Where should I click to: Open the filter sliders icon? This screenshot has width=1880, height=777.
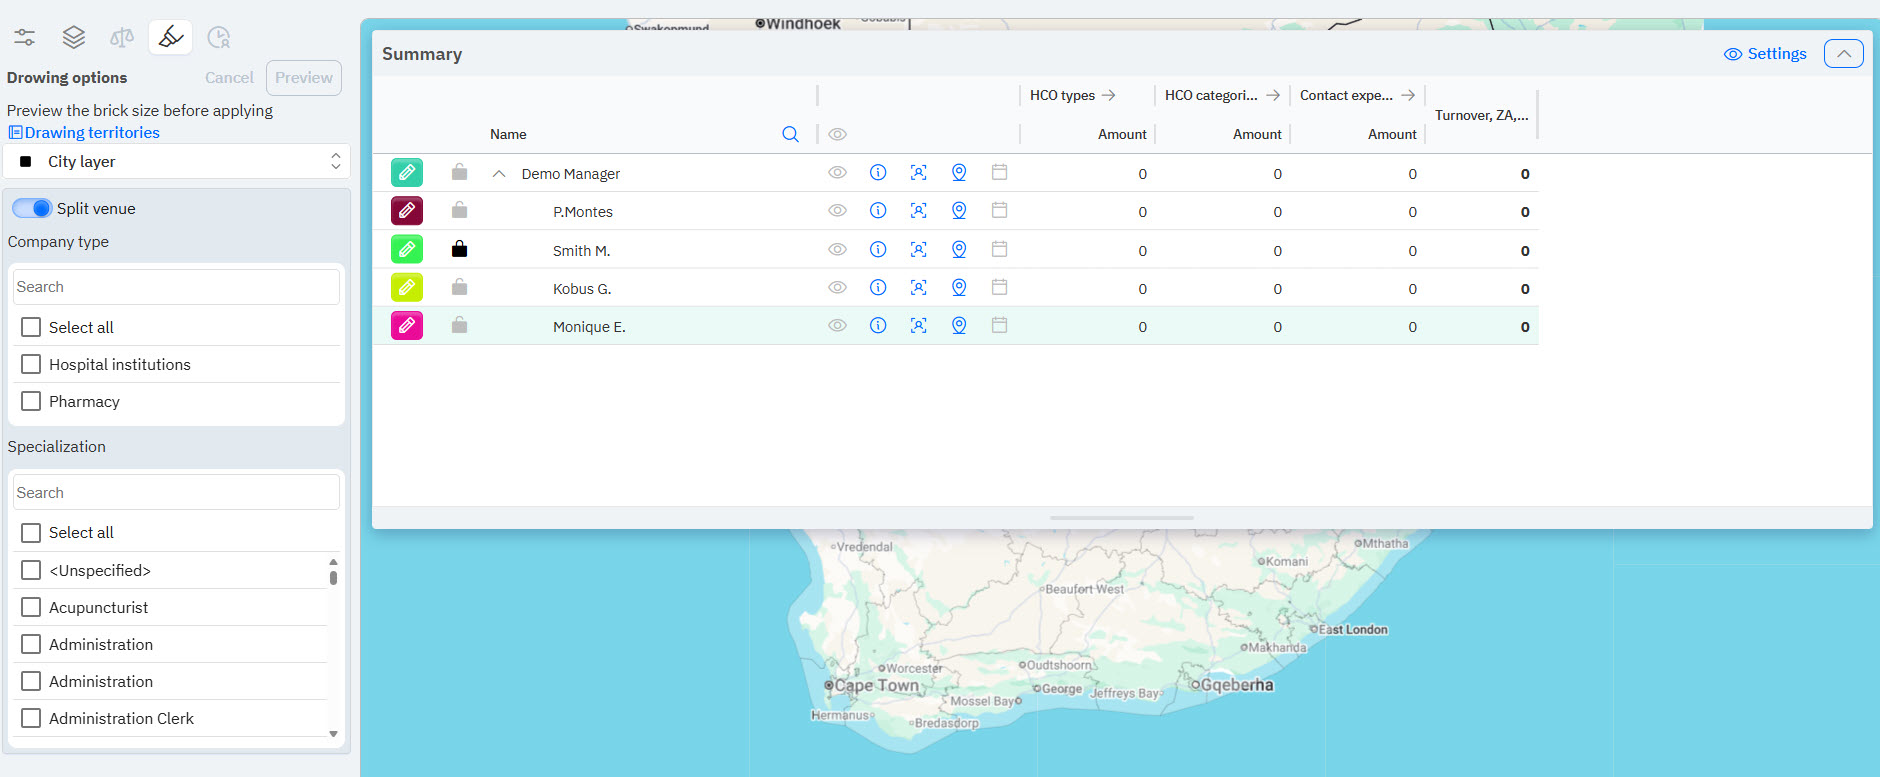tap(25, 37)
